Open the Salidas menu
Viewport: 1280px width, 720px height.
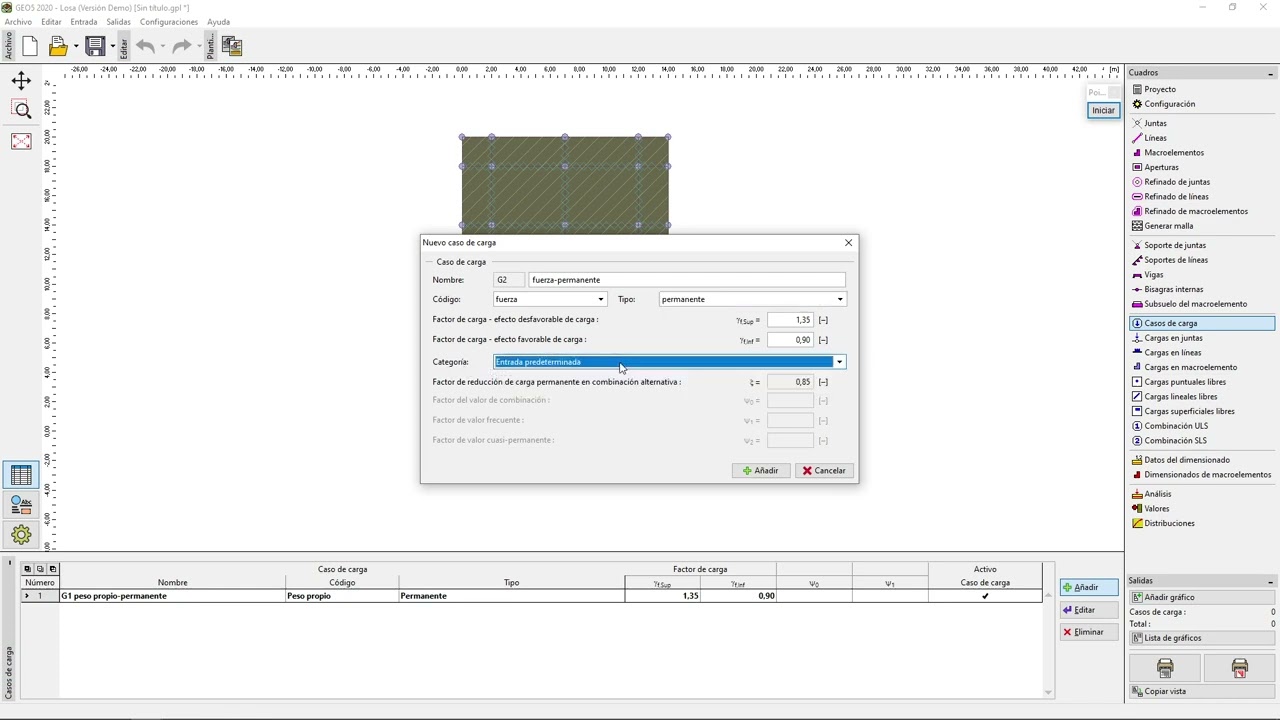(x=118, y=22)
